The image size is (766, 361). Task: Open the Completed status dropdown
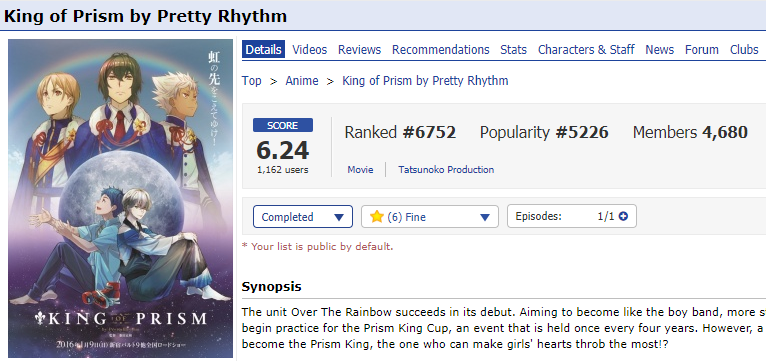click(302, 216)
